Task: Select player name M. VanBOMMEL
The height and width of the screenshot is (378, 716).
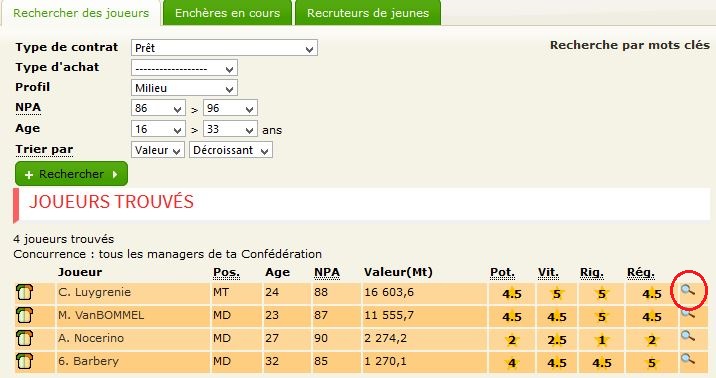Action: coord(101,315)
